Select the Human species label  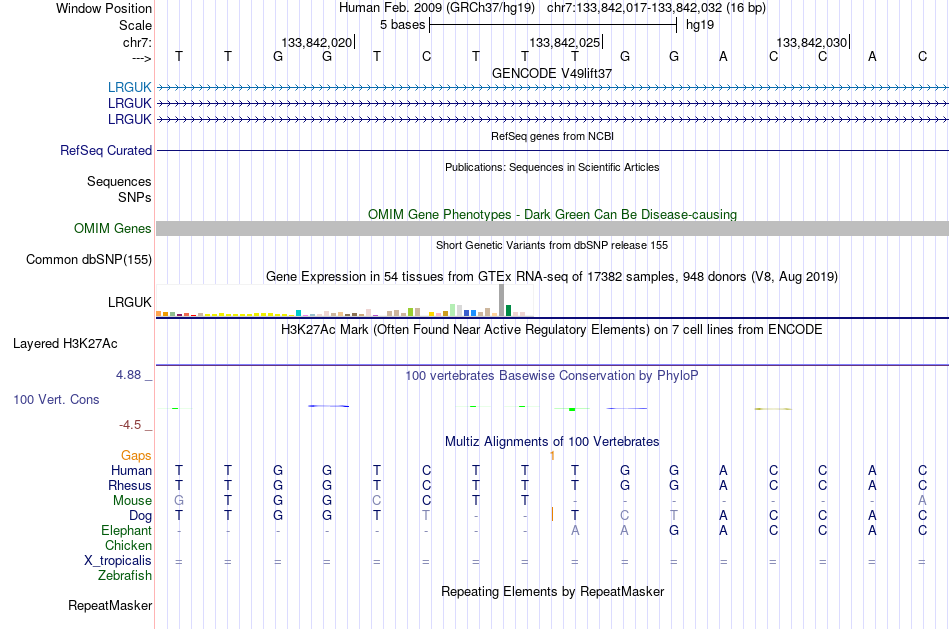click(131, 470)
